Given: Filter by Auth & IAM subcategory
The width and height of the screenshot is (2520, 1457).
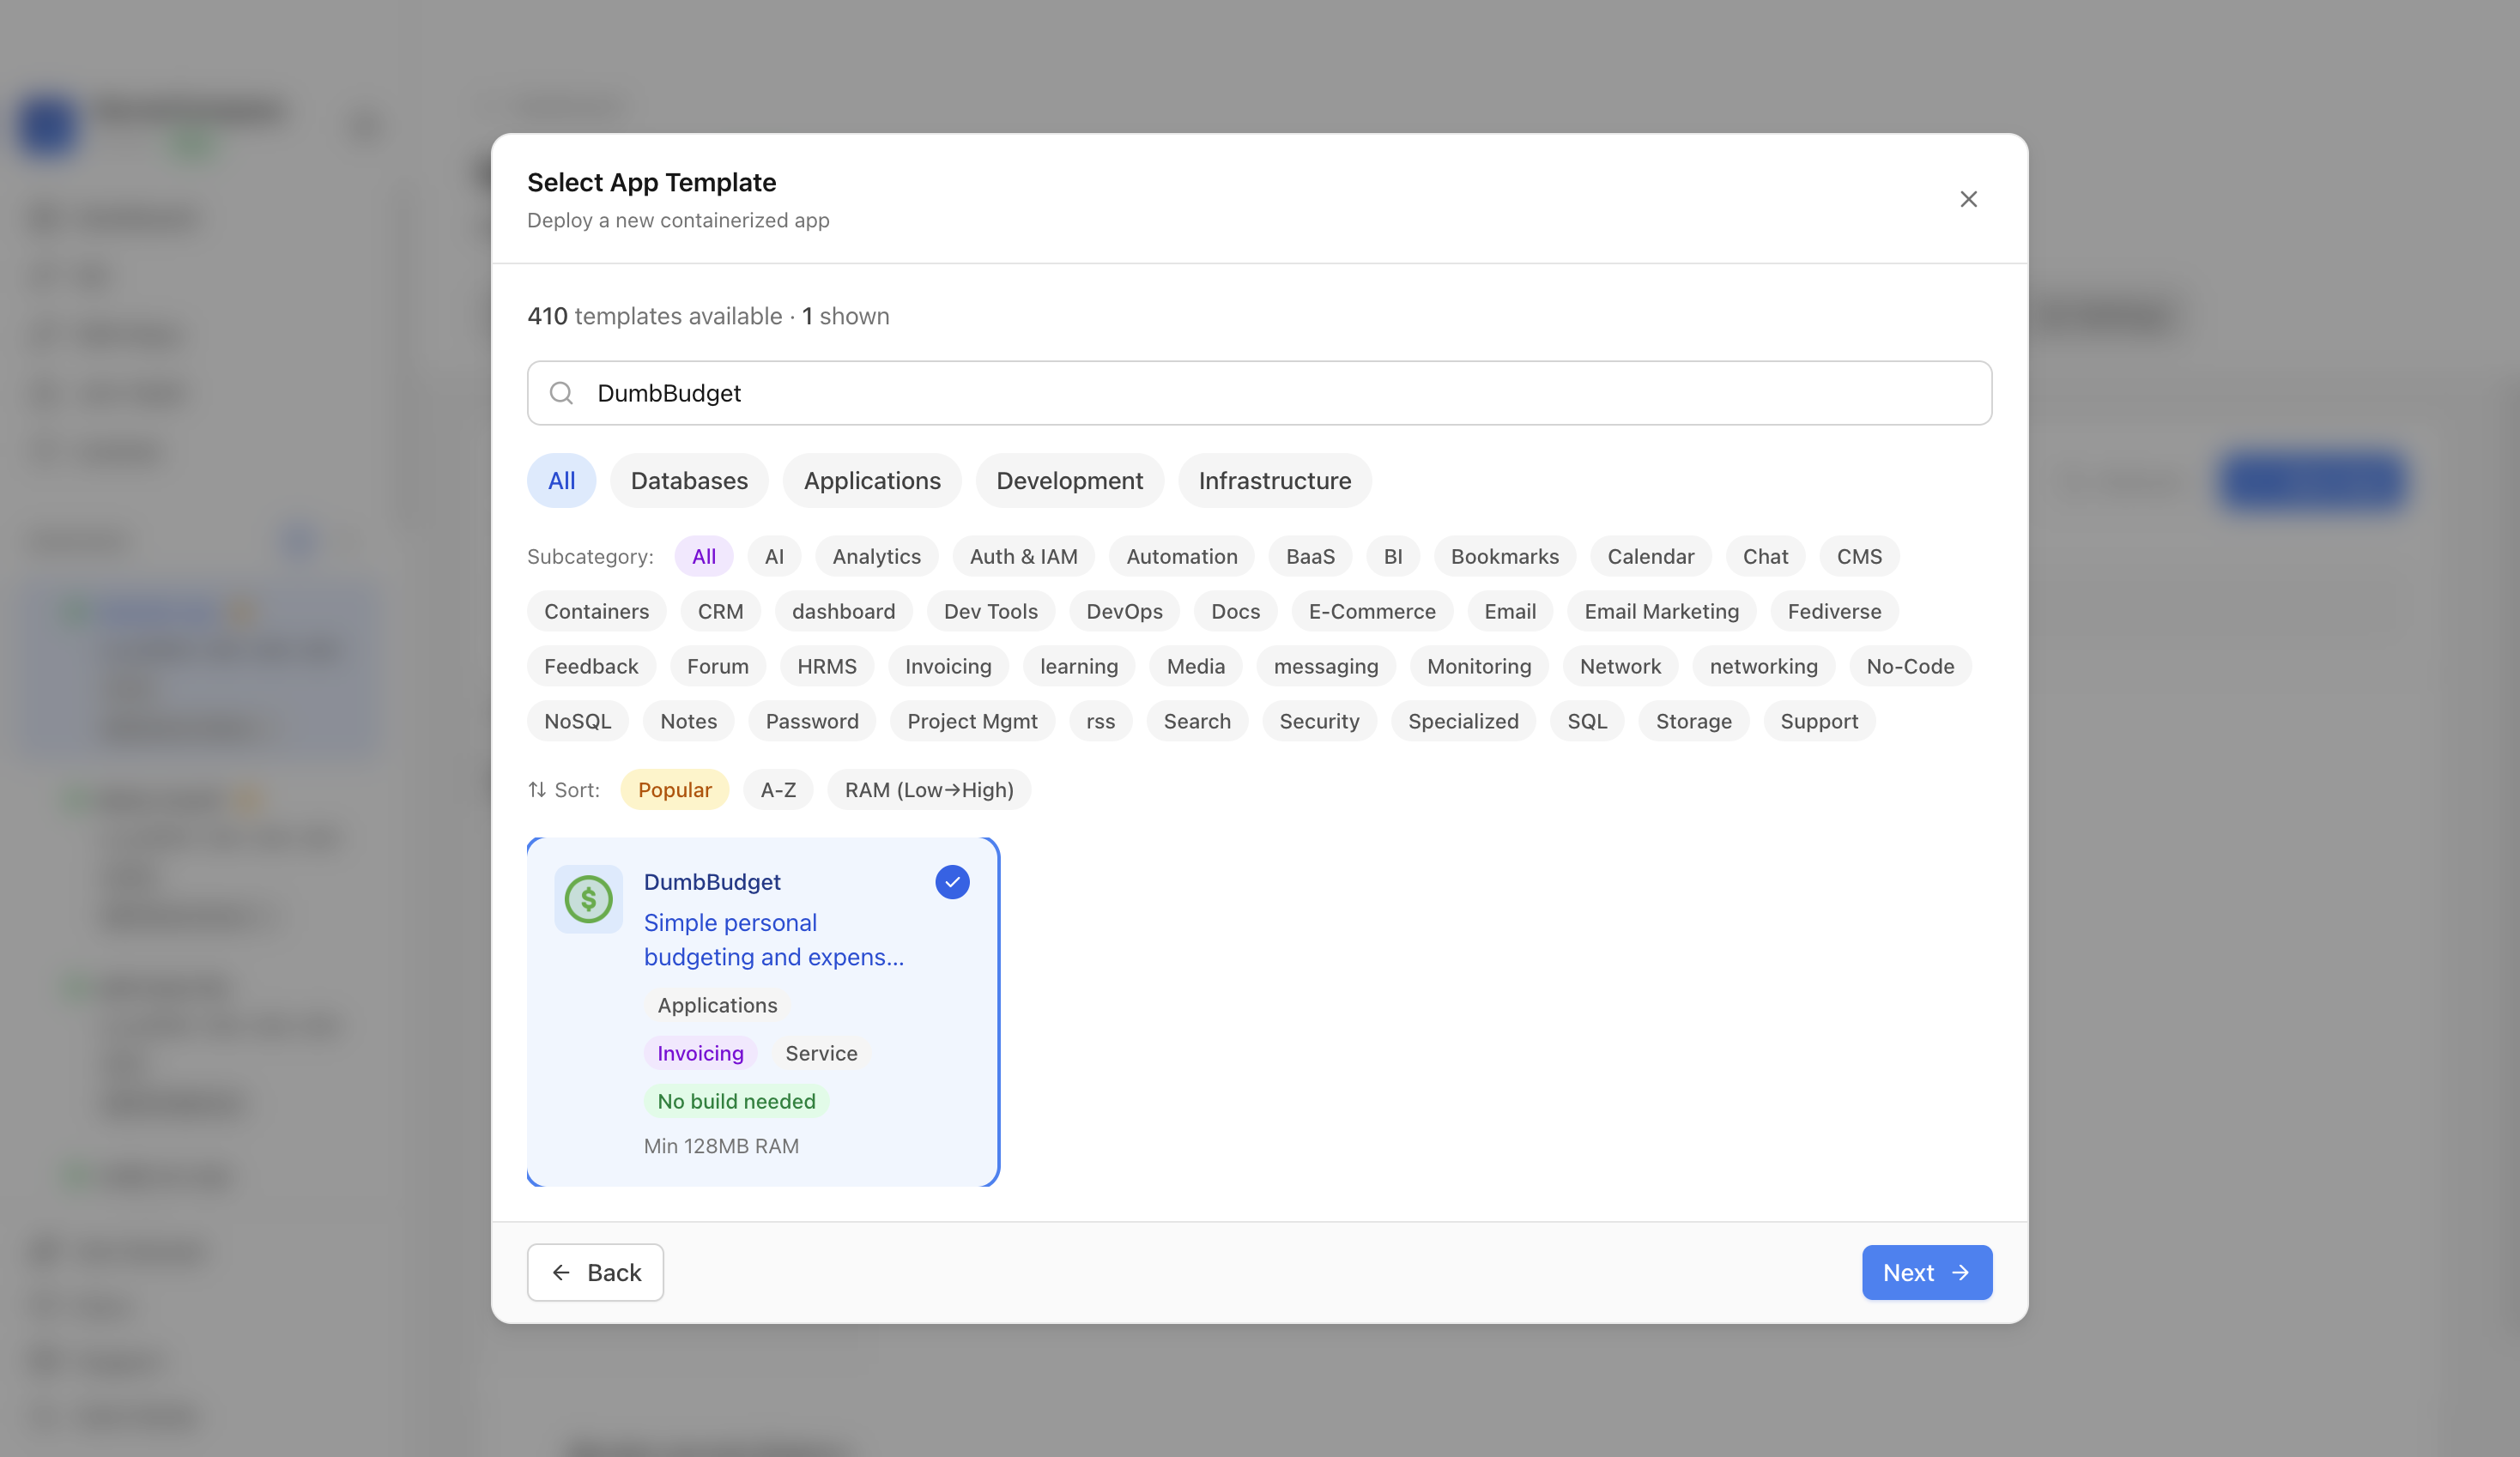Looking at the screenshot, I should (x=1023, y=556).
